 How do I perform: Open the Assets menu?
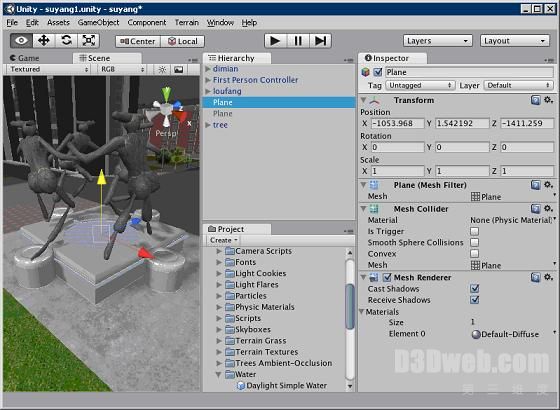[x=58, y=22]
